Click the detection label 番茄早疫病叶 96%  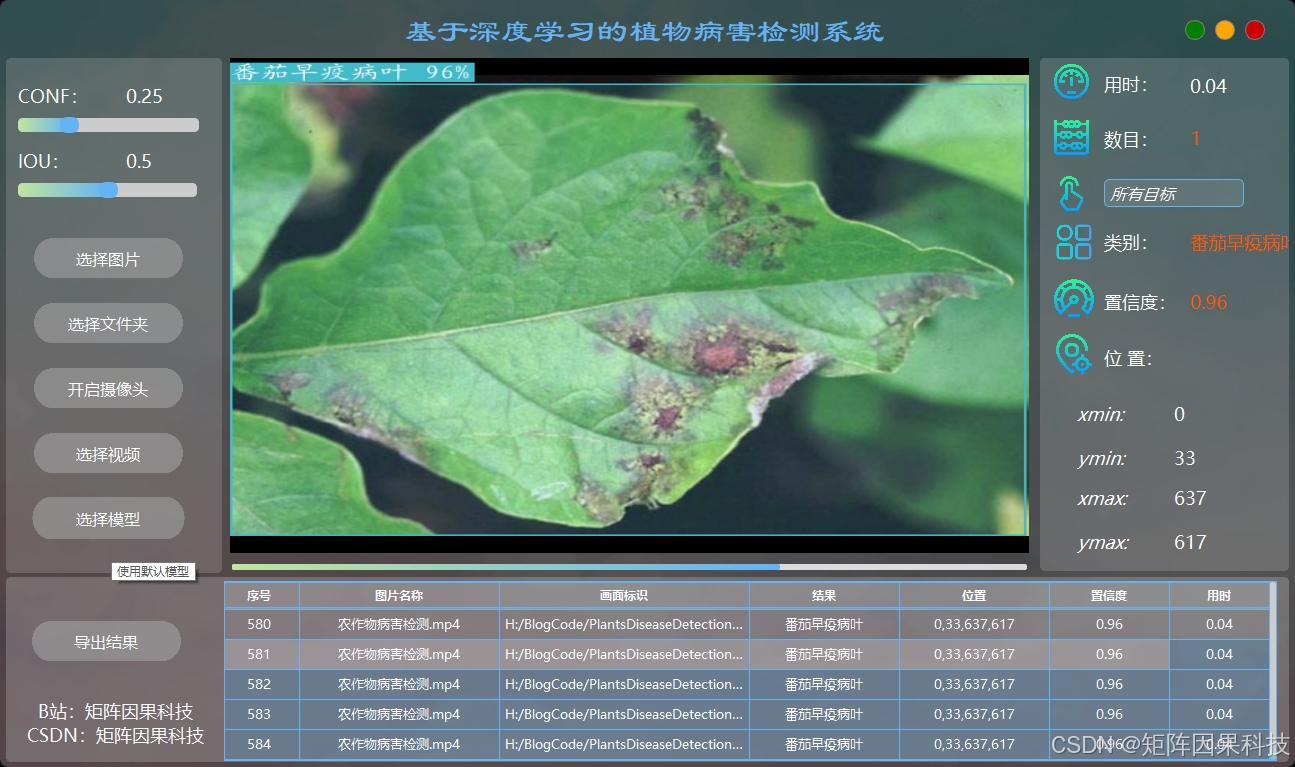[x=353, y=72]
